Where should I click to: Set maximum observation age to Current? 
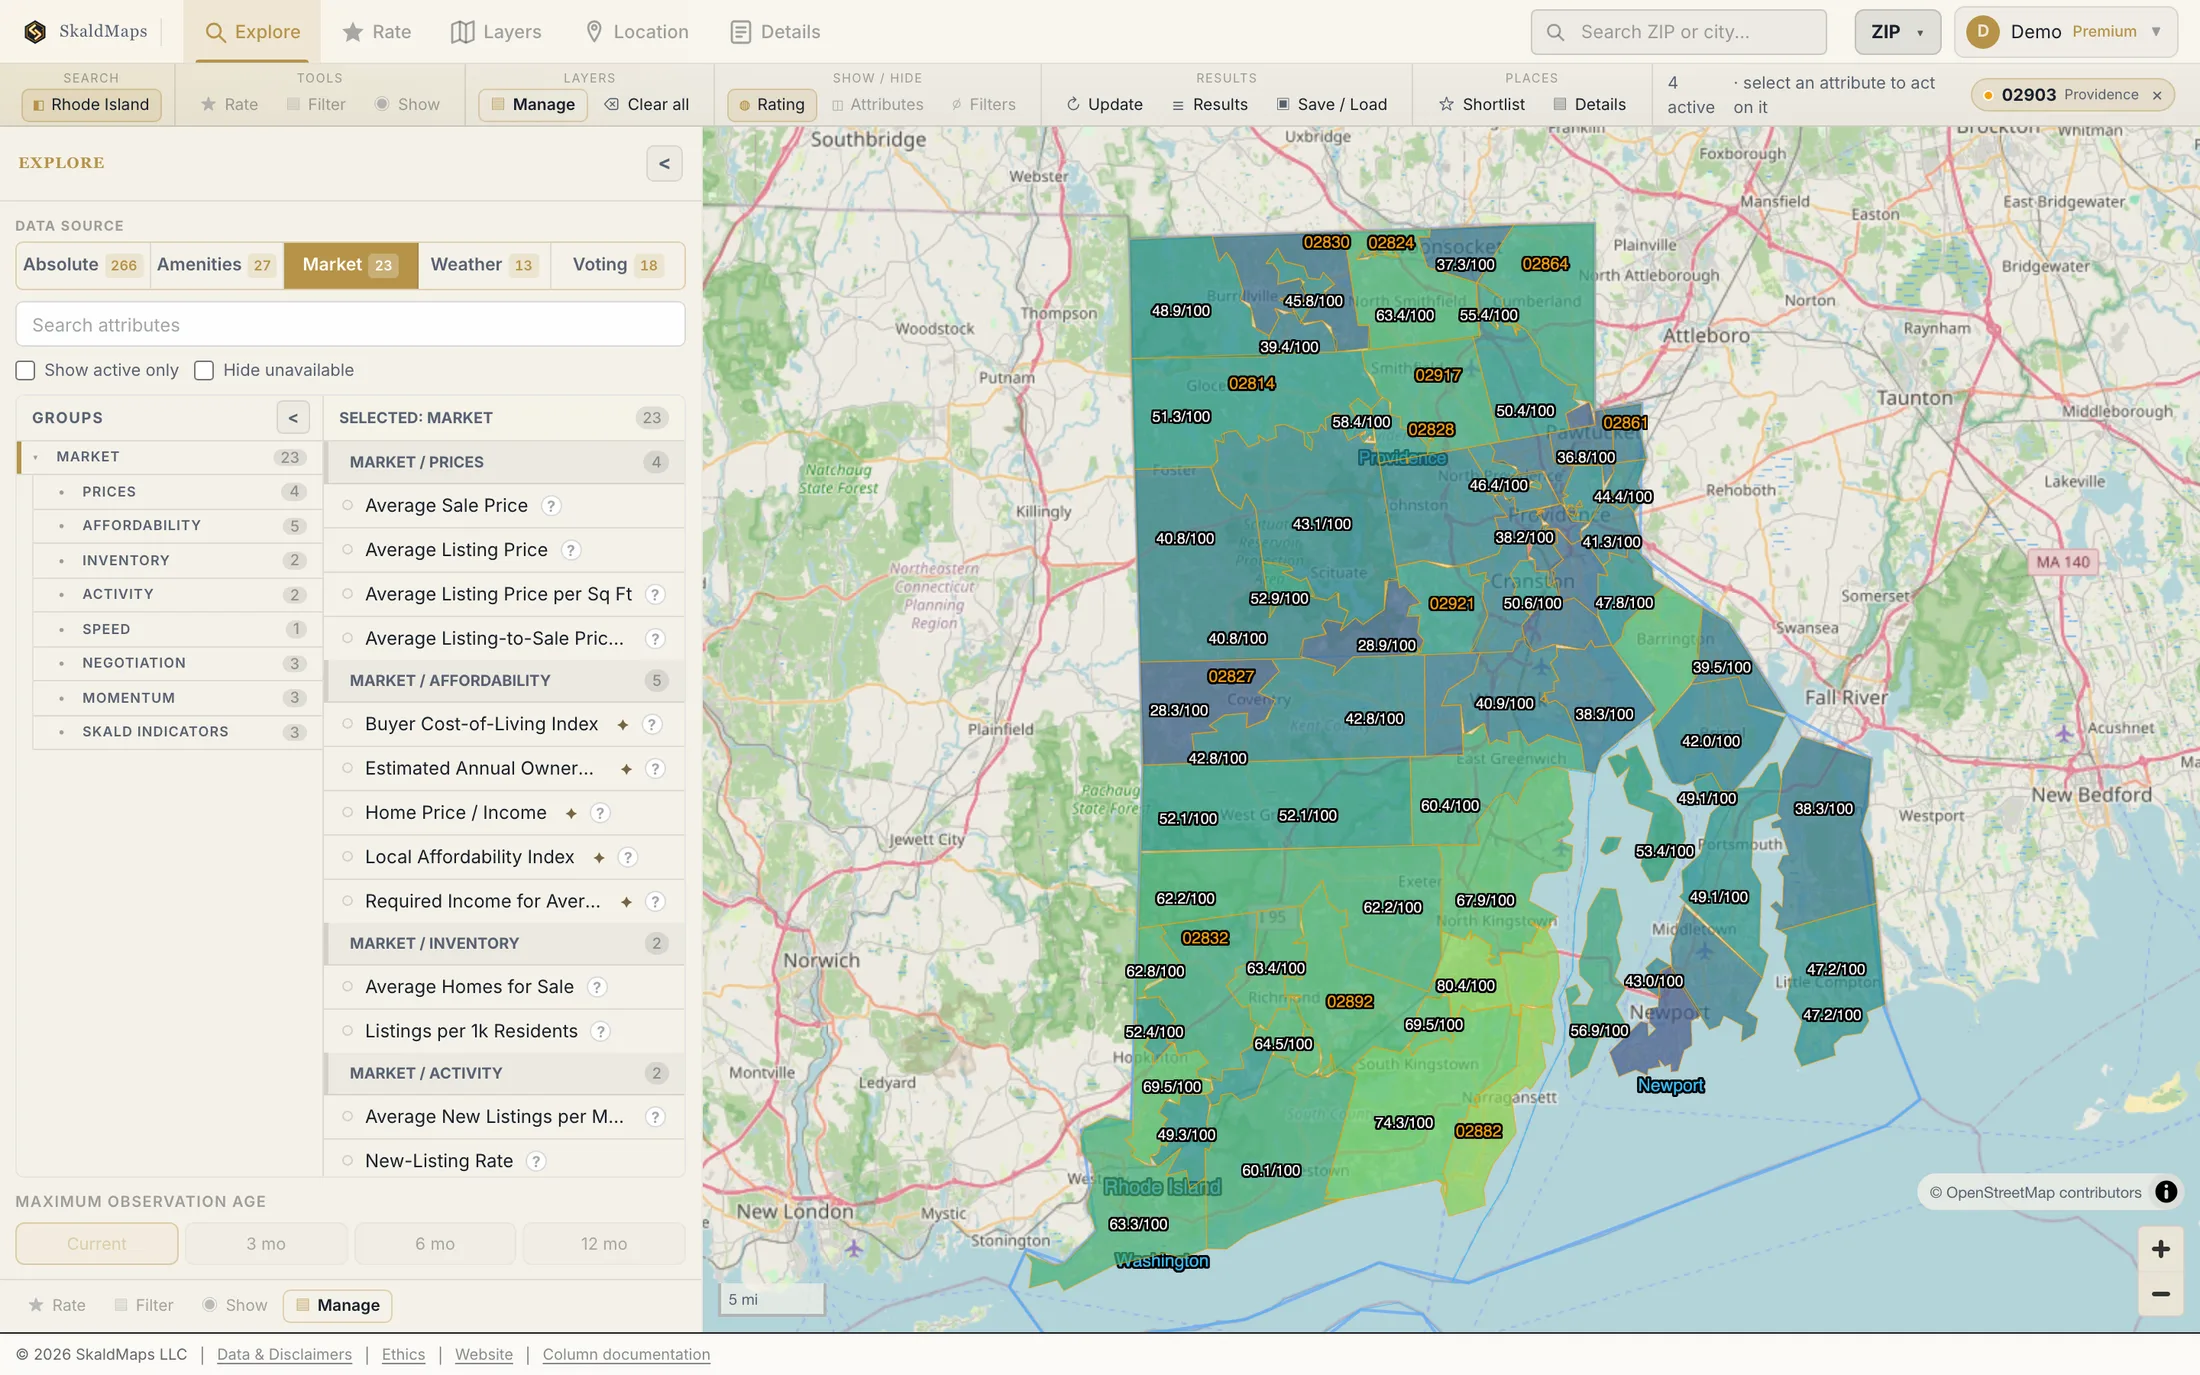97,1244
